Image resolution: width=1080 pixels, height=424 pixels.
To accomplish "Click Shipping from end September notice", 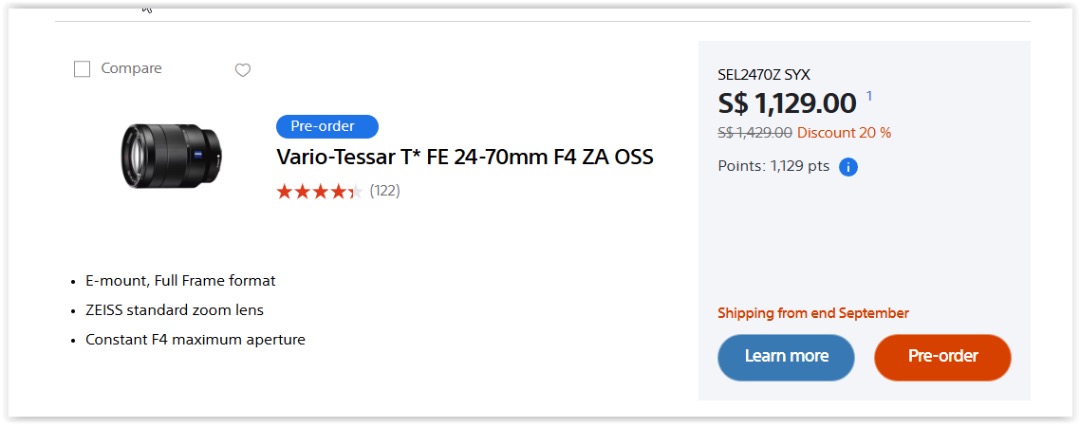I will click(813, 313).
